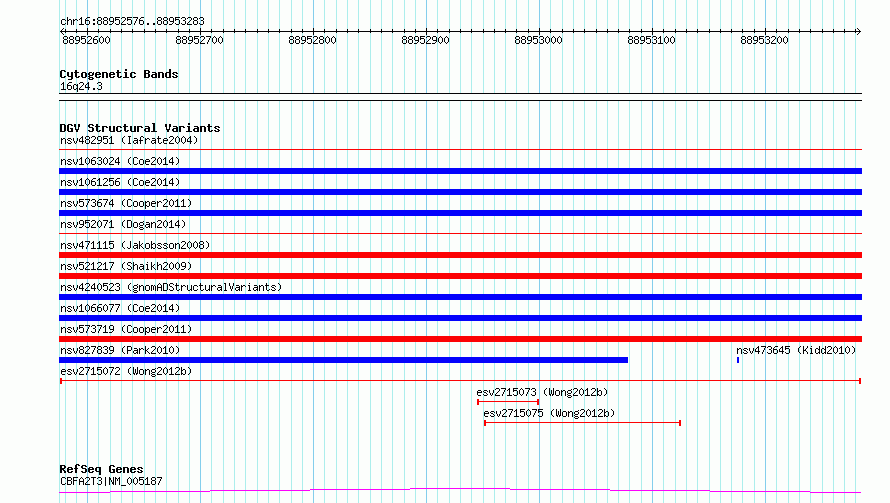Select the esv2715072 (Wong2012b) label
The image size is (890, 503).
[126, 371]
